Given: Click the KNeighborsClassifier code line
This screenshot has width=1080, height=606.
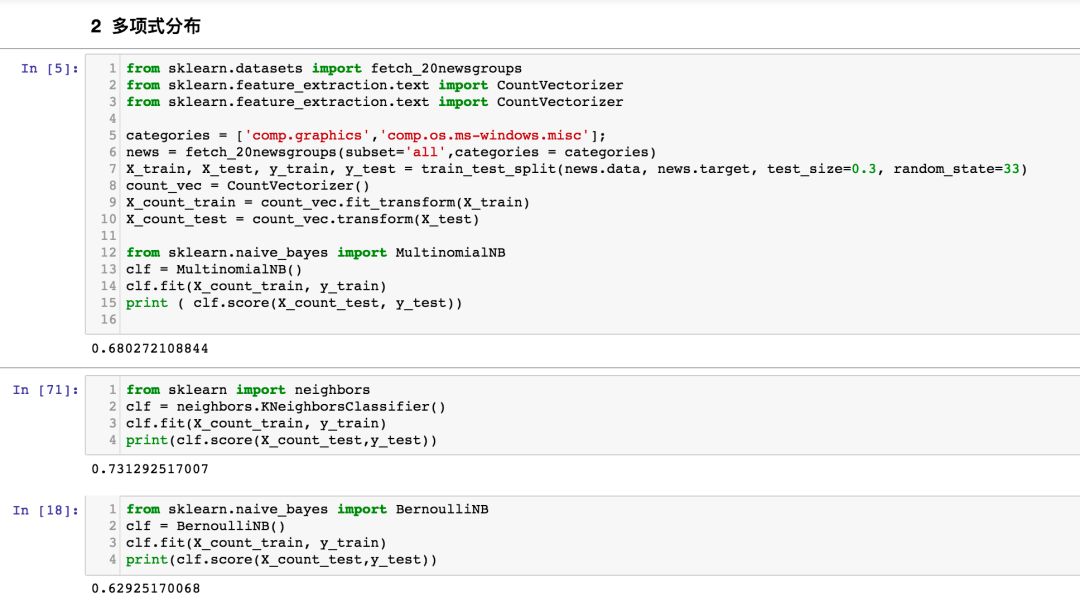Looking at the screenshot, I should (x=285, y=407).
